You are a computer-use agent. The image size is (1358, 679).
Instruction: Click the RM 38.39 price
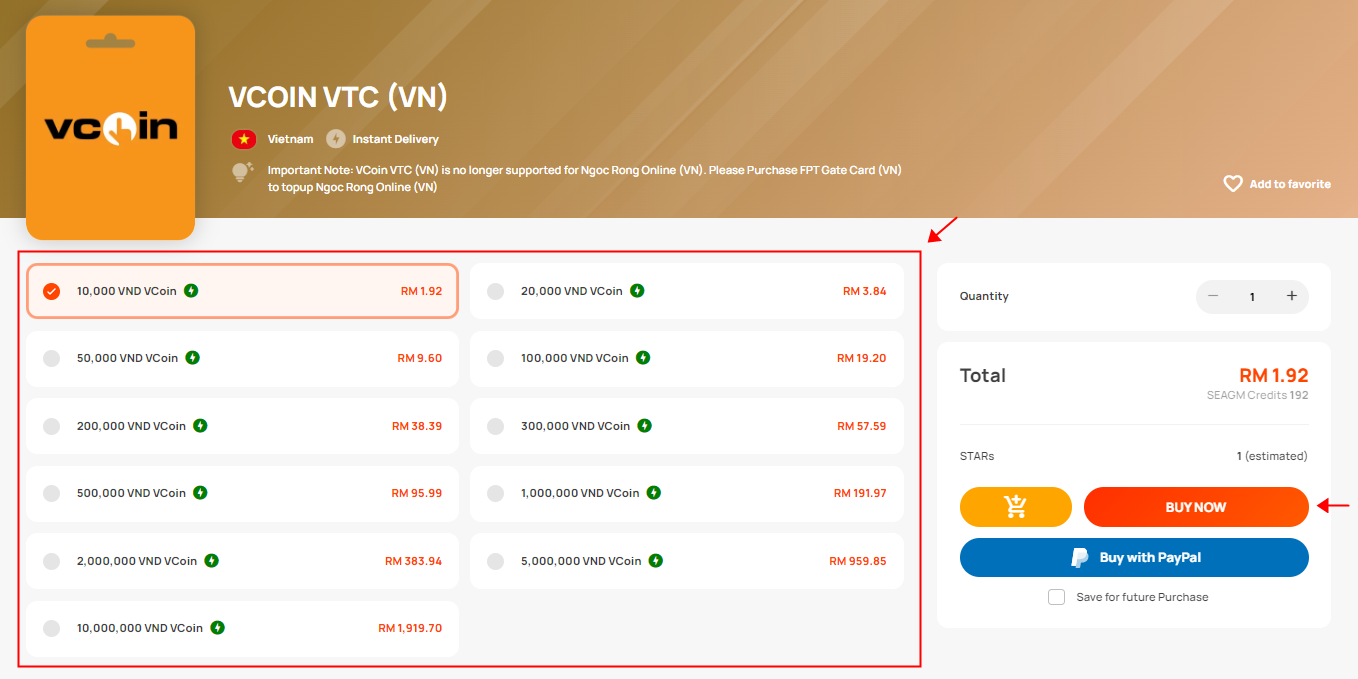coord(417,426)
